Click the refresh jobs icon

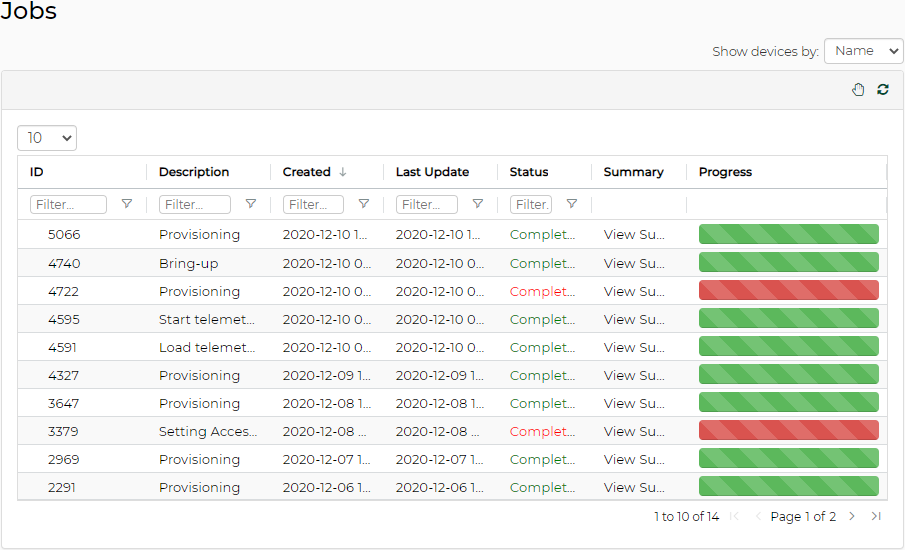pyautogui.click(x=883, y=90)
